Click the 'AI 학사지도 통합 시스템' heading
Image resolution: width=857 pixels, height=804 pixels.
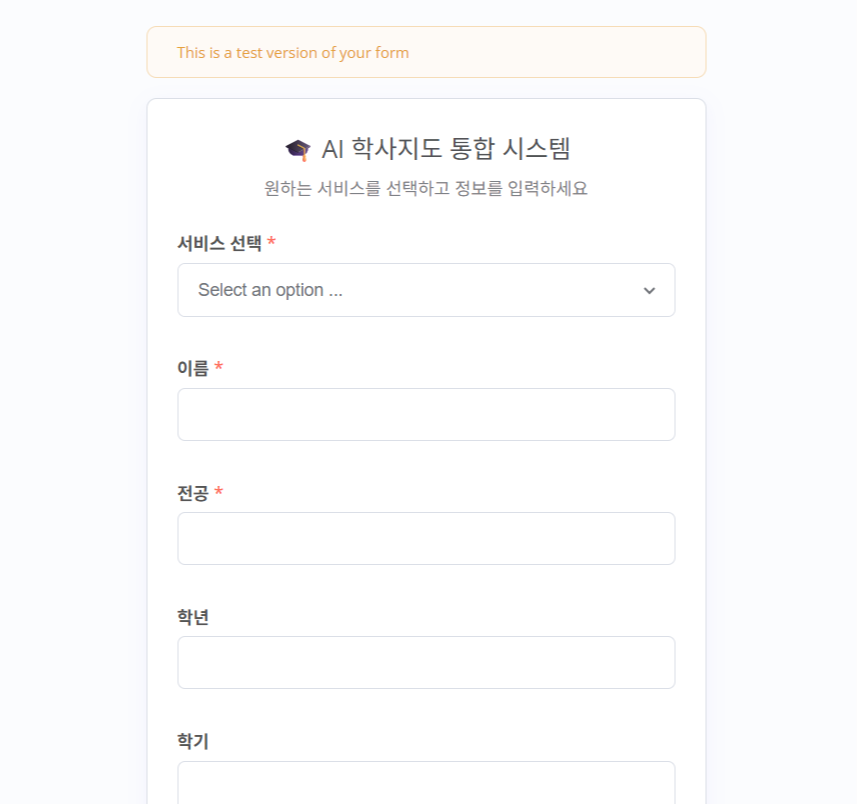446,150
